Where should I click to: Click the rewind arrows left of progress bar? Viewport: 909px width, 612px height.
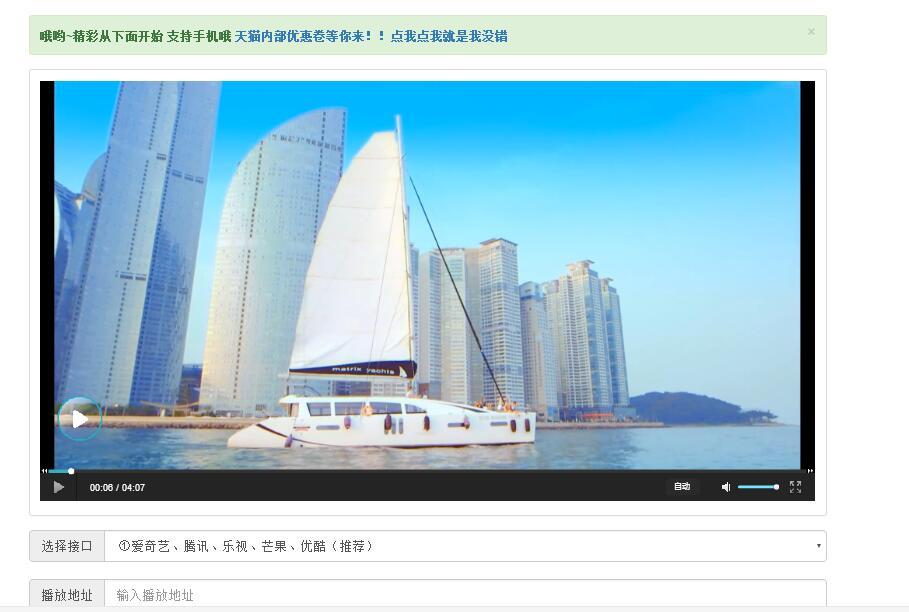click(44, 471)
